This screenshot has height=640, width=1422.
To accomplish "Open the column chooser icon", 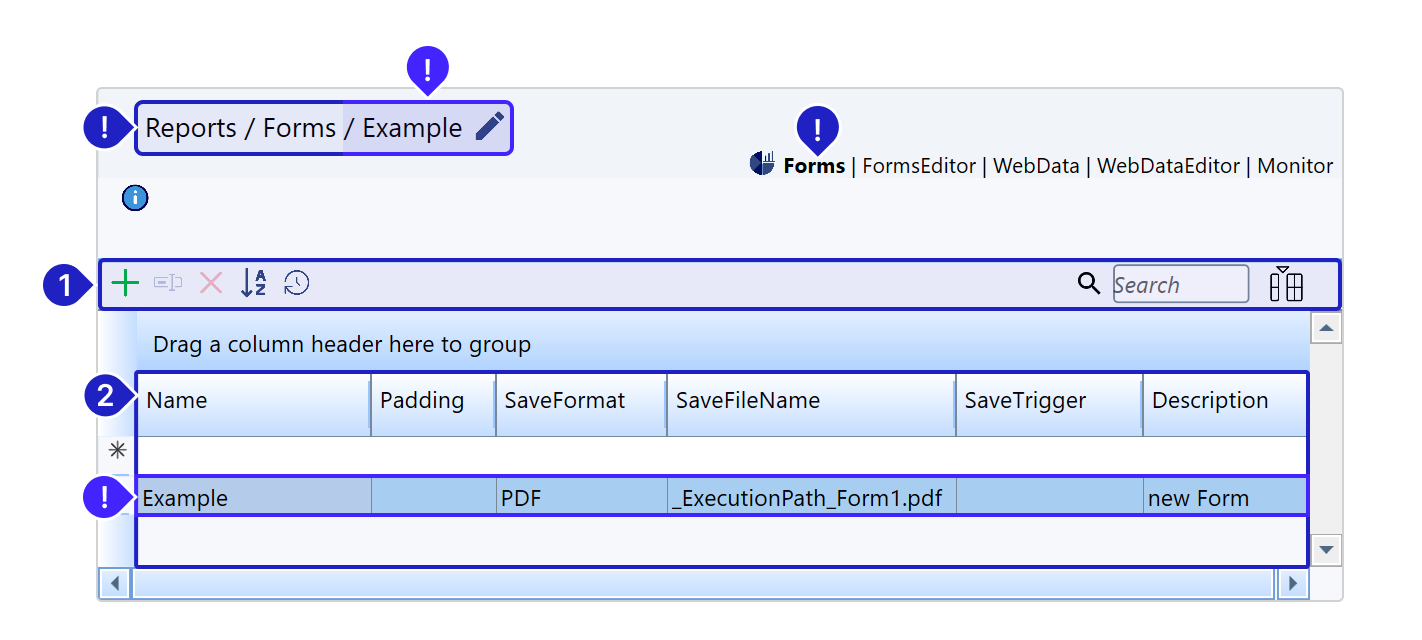I will [1286, 284].
